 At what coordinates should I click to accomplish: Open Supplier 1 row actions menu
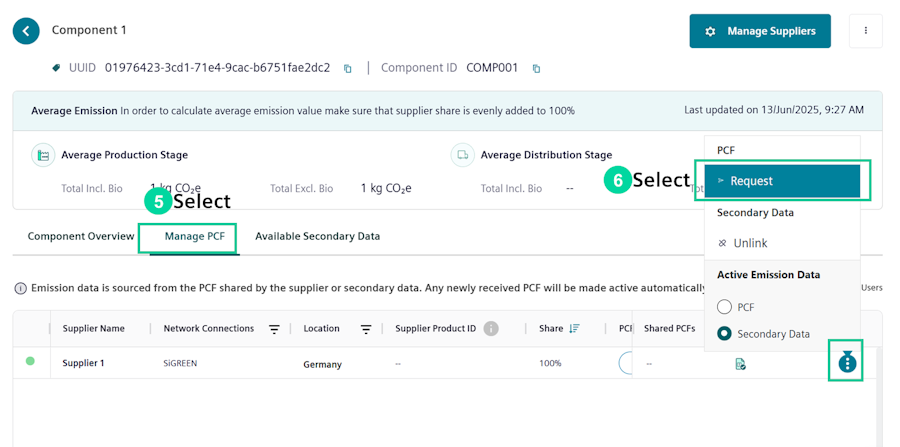[x=847, y=362]
